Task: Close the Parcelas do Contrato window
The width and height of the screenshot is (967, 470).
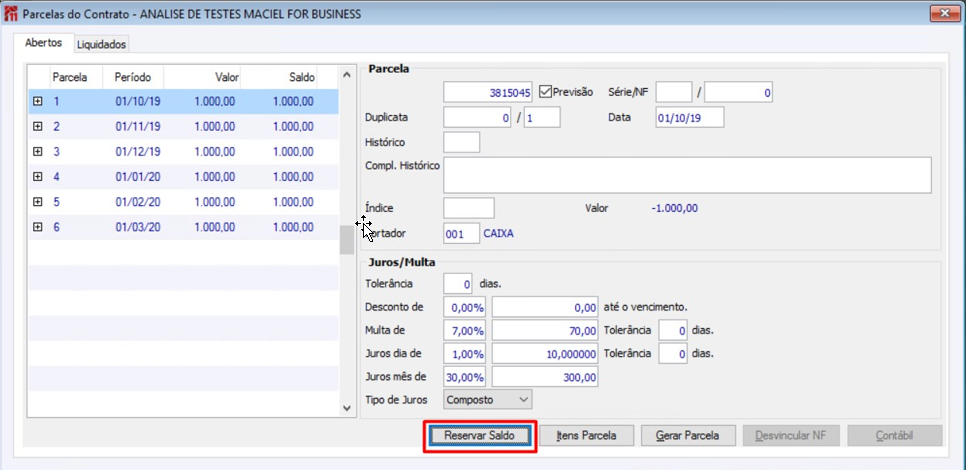Action: [x=944, y=12]
